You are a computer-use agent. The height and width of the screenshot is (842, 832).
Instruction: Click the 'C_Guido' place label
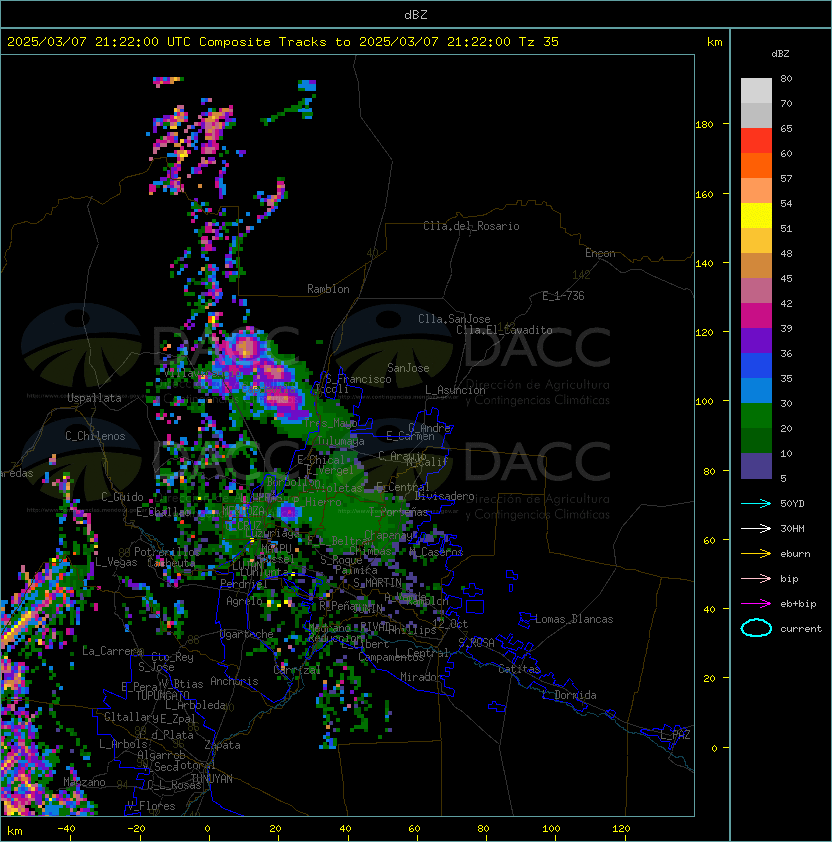coord(122,497)
